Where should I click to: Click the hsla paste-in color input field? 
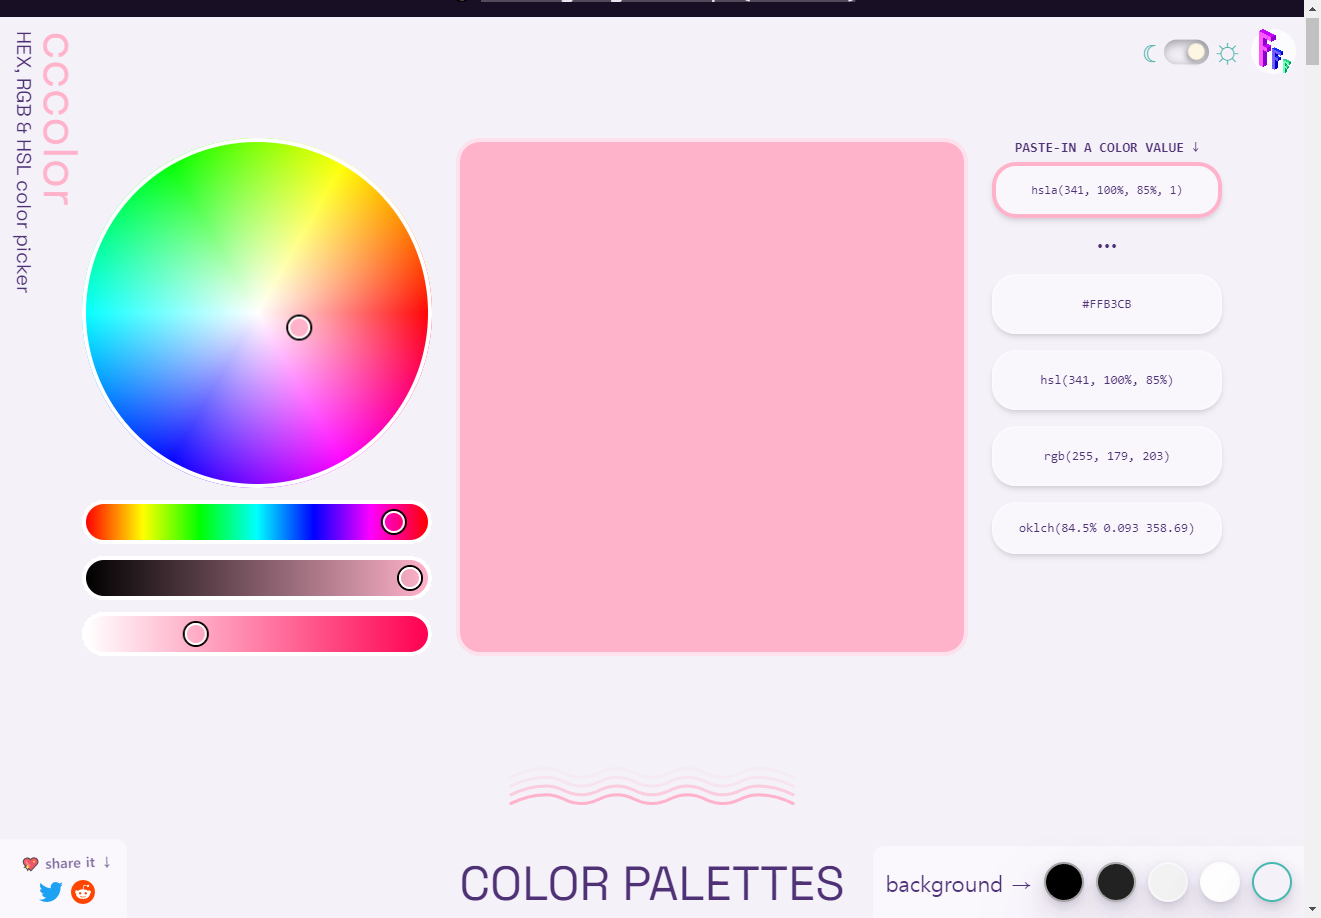(x=1107, y=190)
